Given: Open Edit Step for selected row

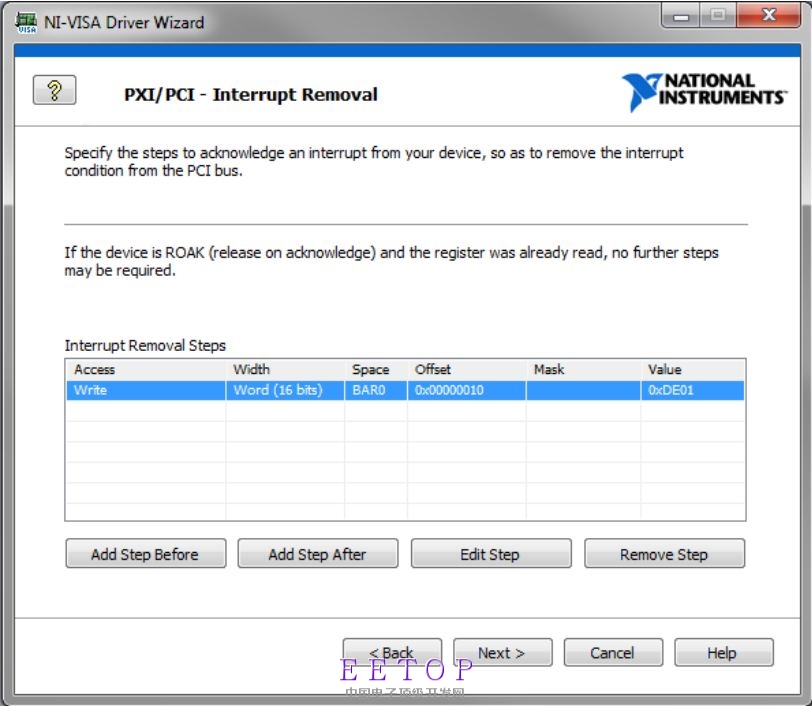Looking at the screenshot, I should pyautogui.click(x=490, y=554).
